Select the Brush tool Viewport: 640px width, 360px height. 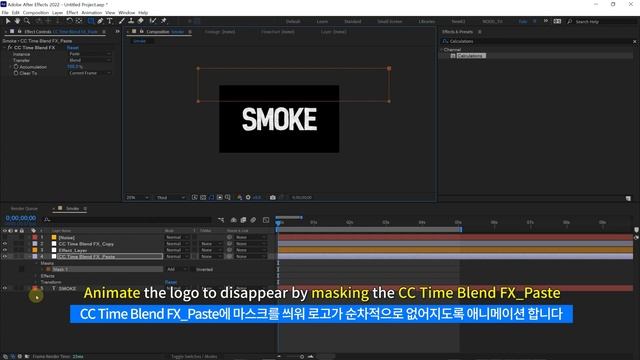tap(122, 21)
